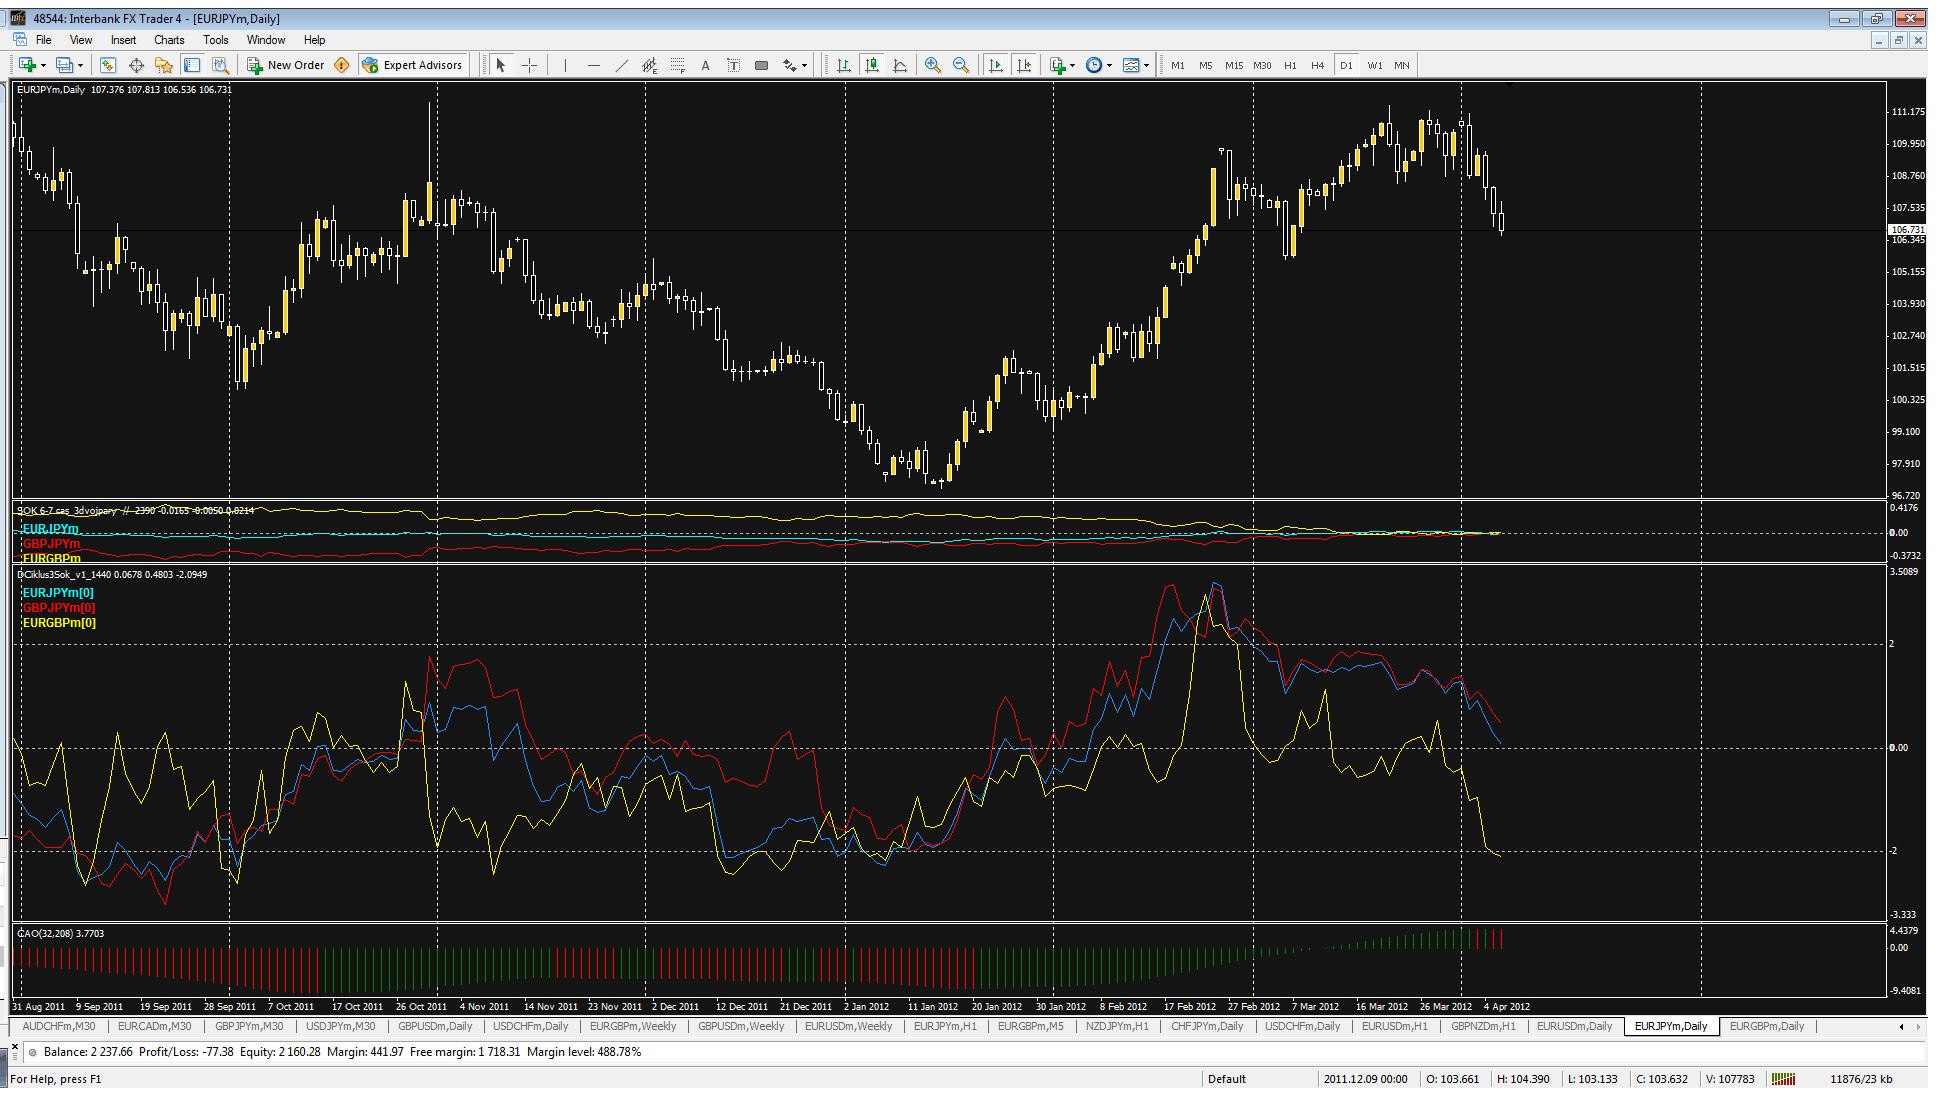Open the View menu
This screenshot has height=1096, width=1936.
pyautogui.click(x=81, y=40)
